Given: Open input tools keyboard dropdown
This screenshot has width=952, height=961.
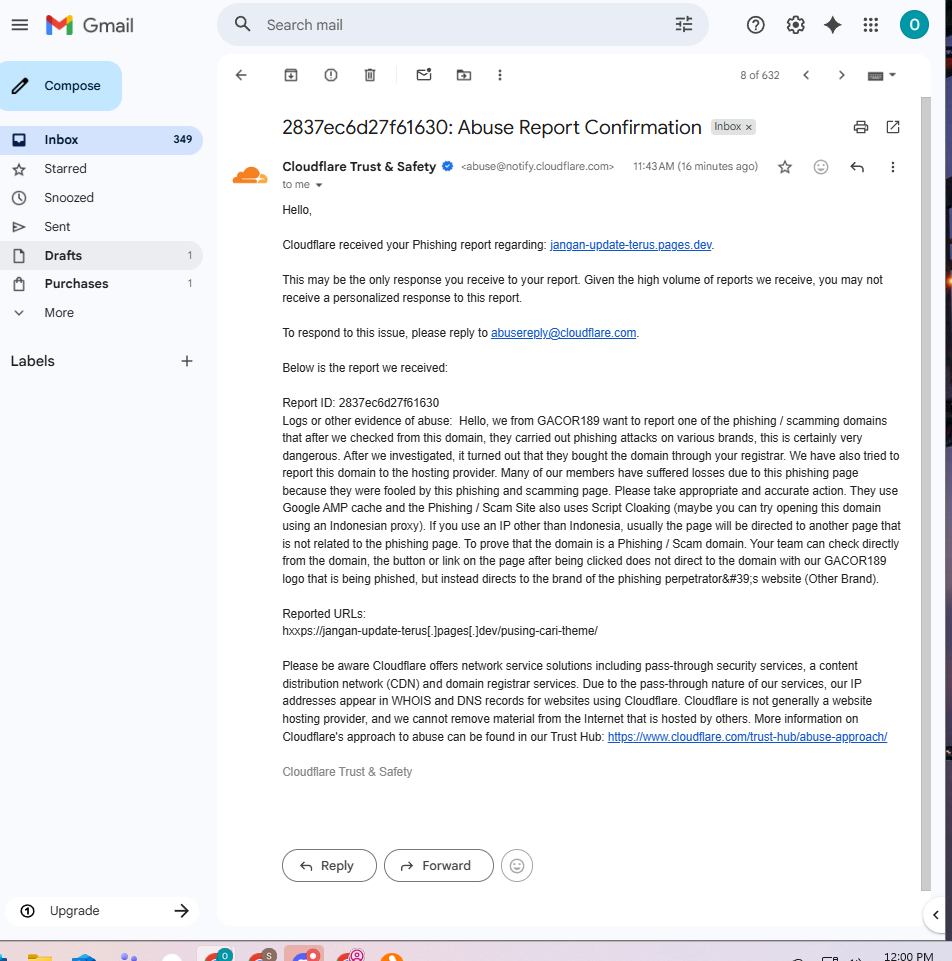Looking at the screenshot, I should click(882, 75).
